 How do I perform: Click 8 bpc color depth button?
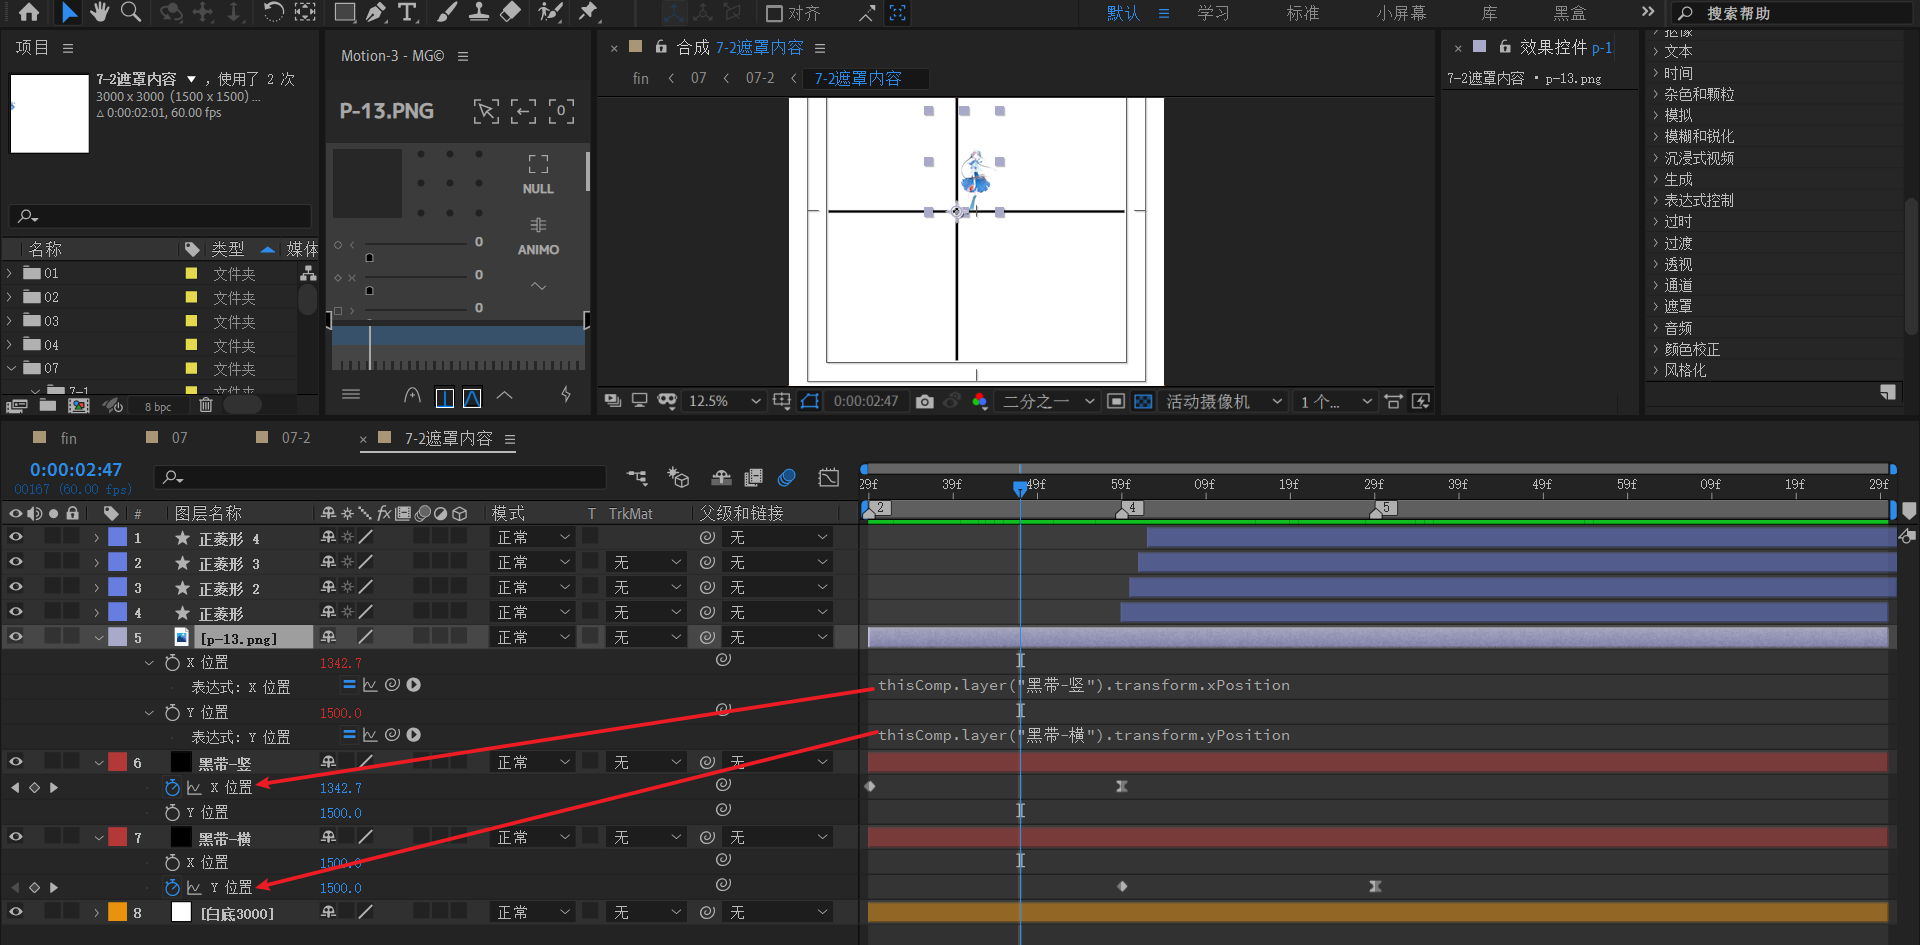(158, 406)
